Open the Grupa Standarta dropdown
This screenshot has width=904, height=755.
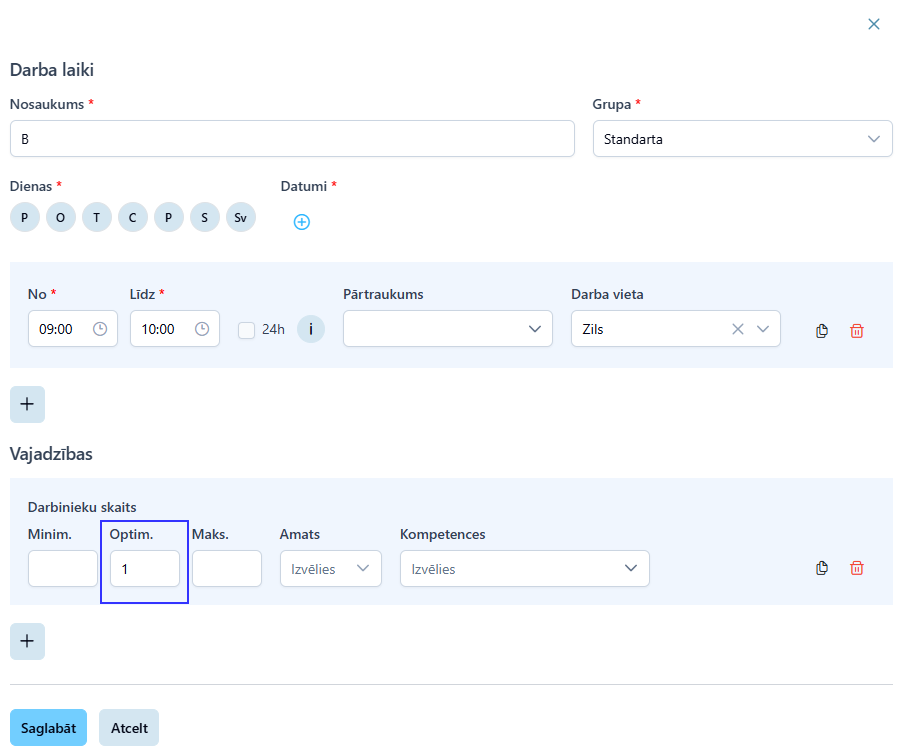point(743,139)
